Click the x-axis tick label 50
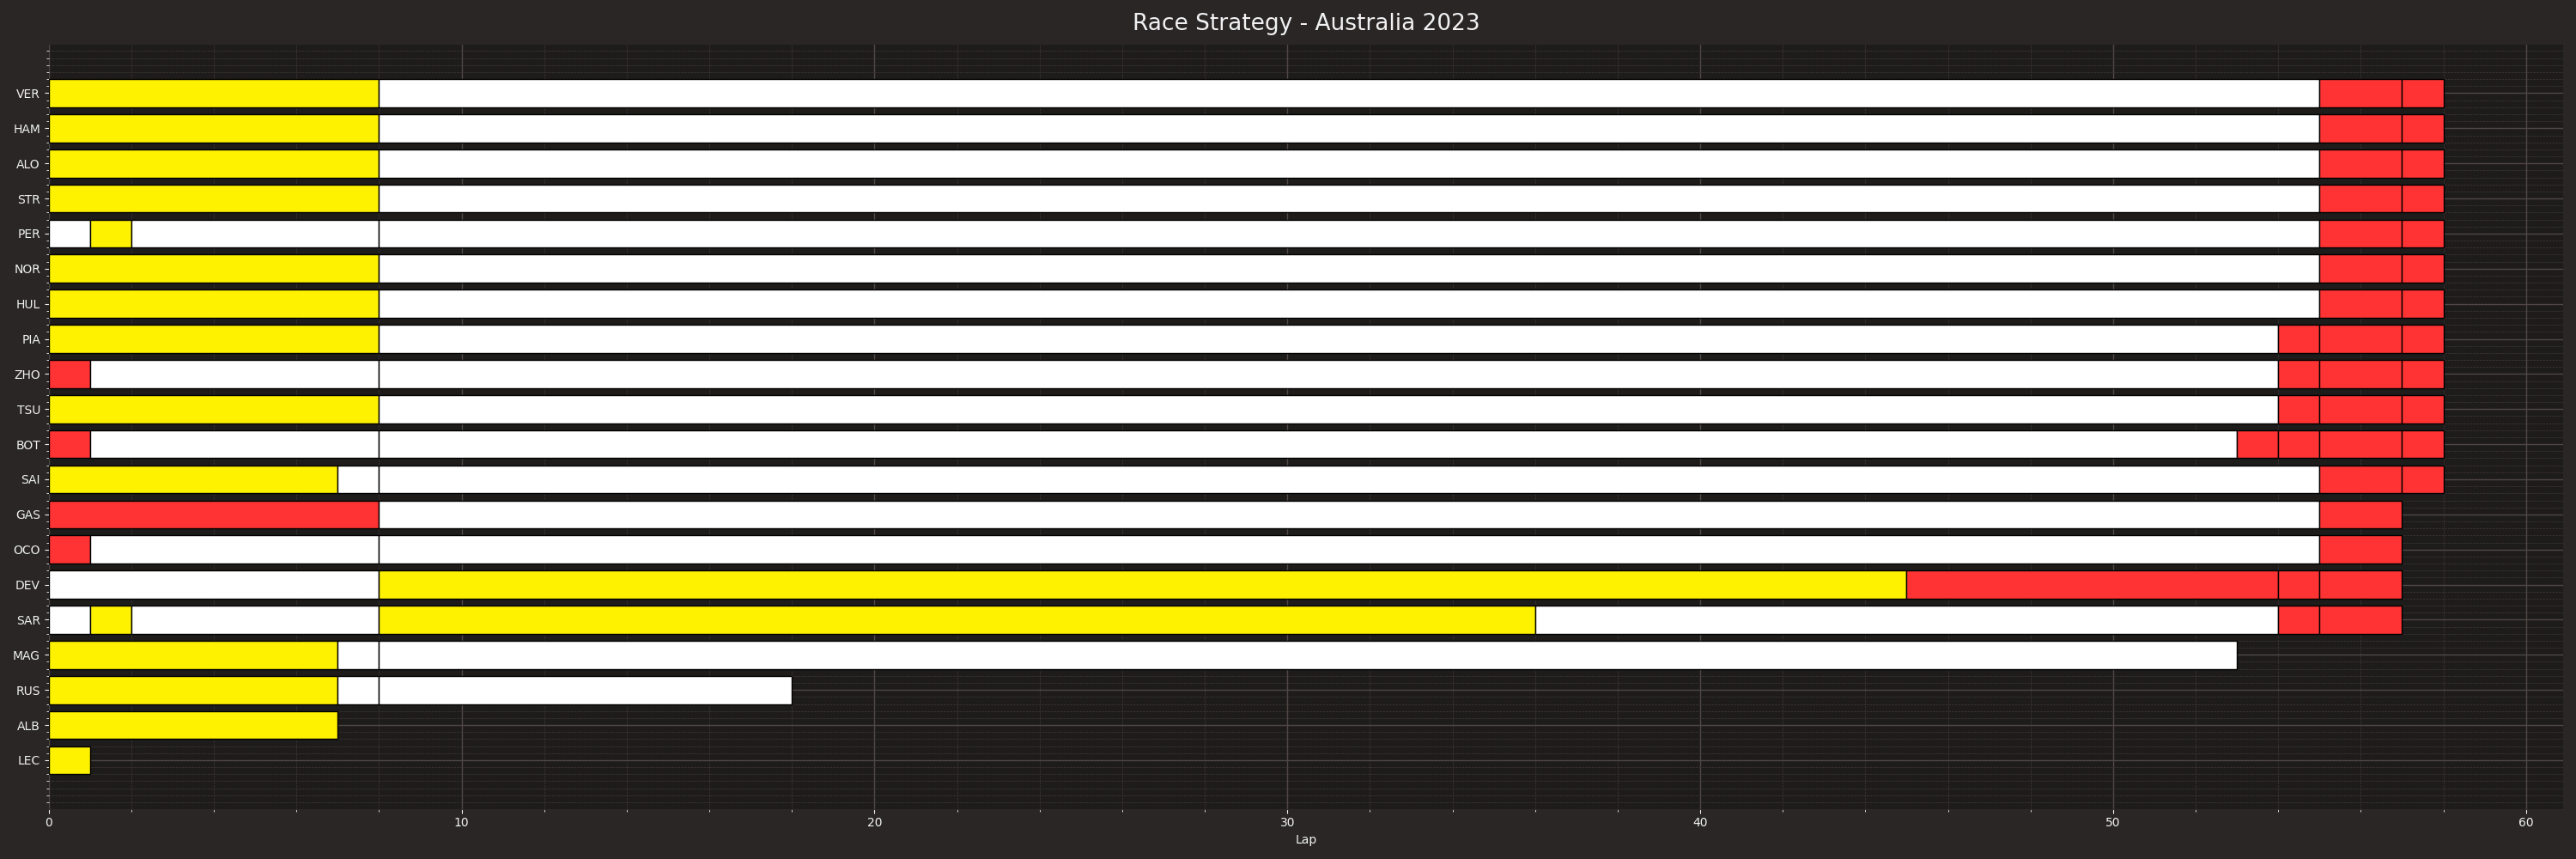This screenshot has width=2576, height=859. click(x=2113, y=823)
